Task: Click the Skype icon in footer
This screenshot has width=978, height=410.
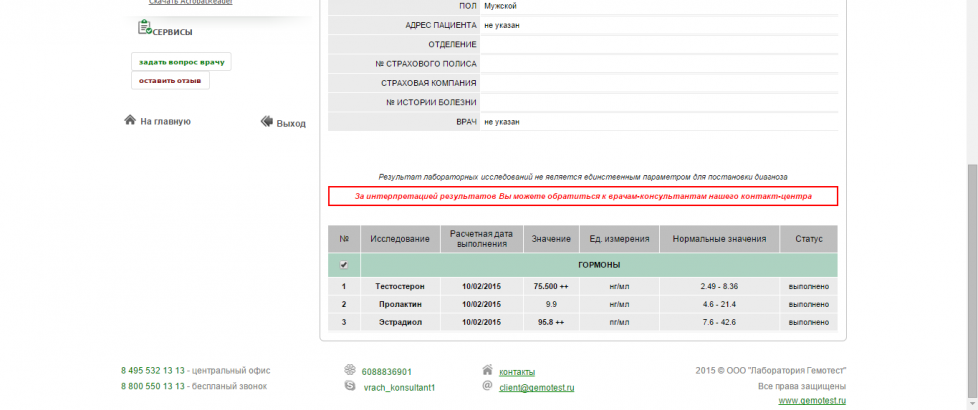Action: point(349,385)
